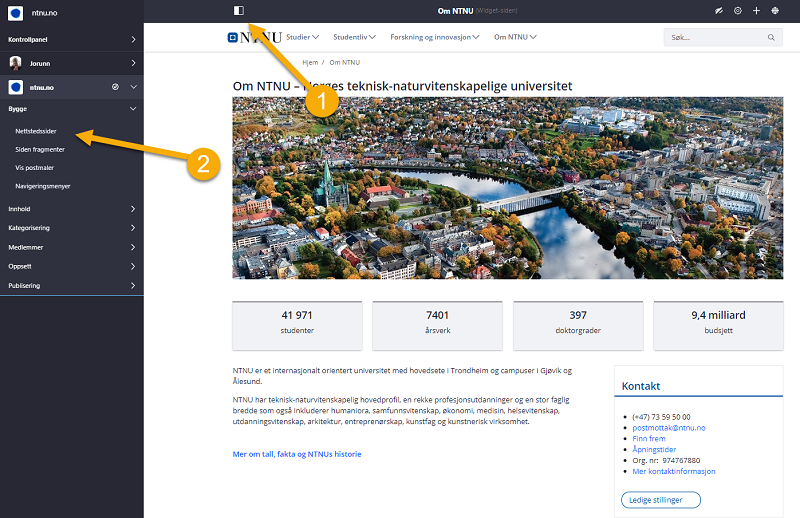The width and height of the screenshot is (800, 518).
Task: Open the site compass icon beside ntnu.no
Action: click(x=115, y=87)
